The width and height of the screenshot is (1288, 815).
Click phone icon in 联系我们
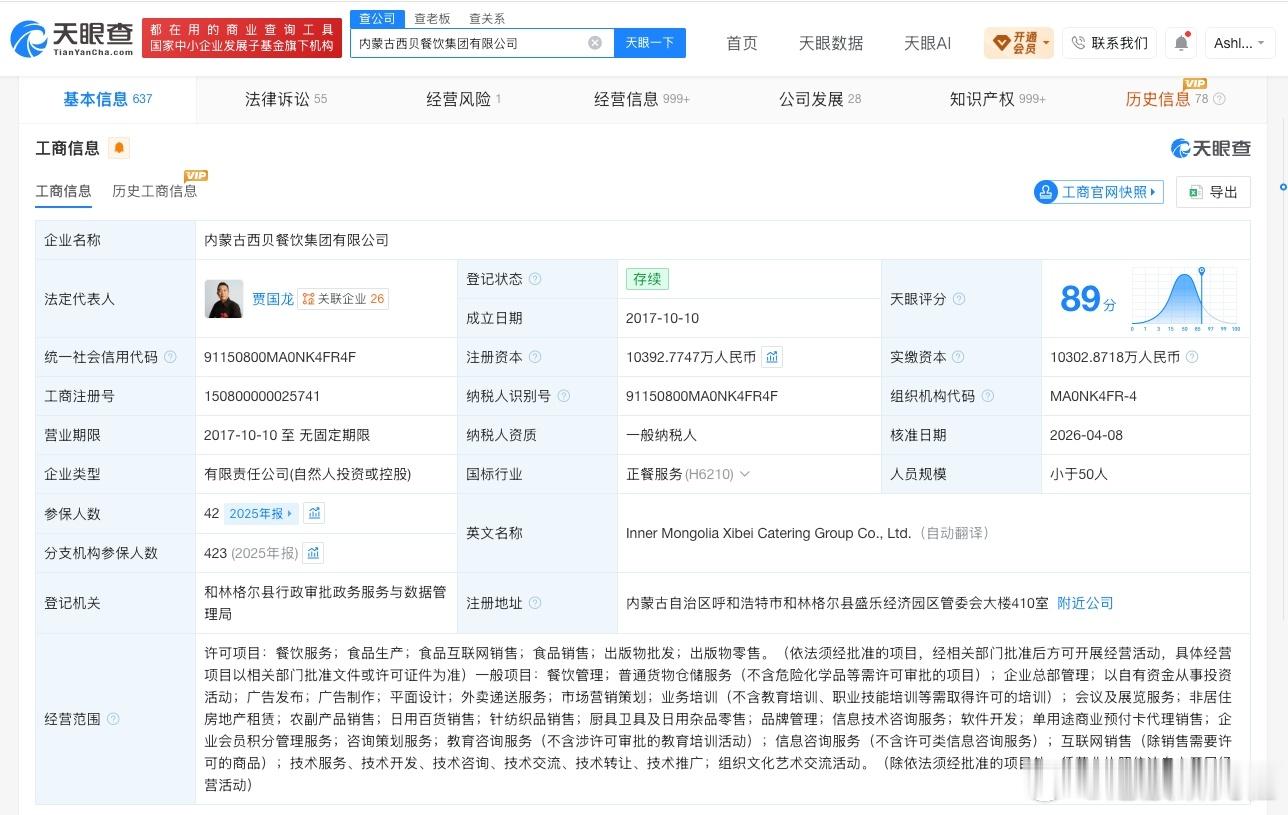point(1078,43)
